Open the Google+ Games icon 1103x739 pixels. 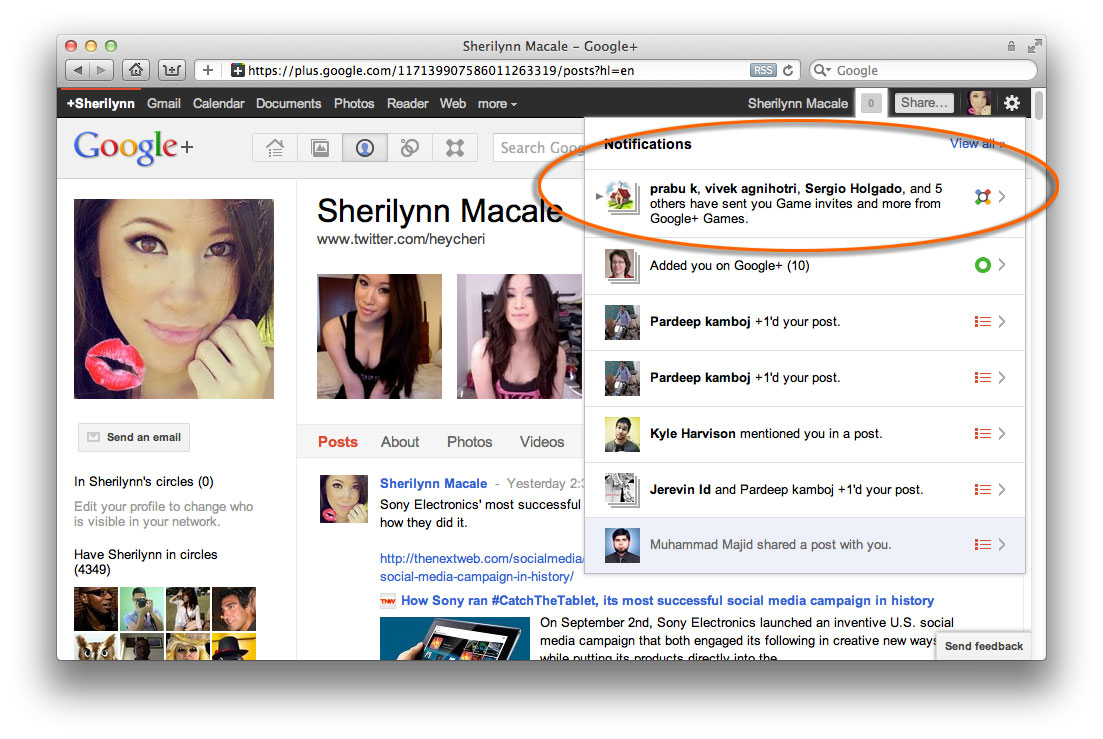pos(454,148)
